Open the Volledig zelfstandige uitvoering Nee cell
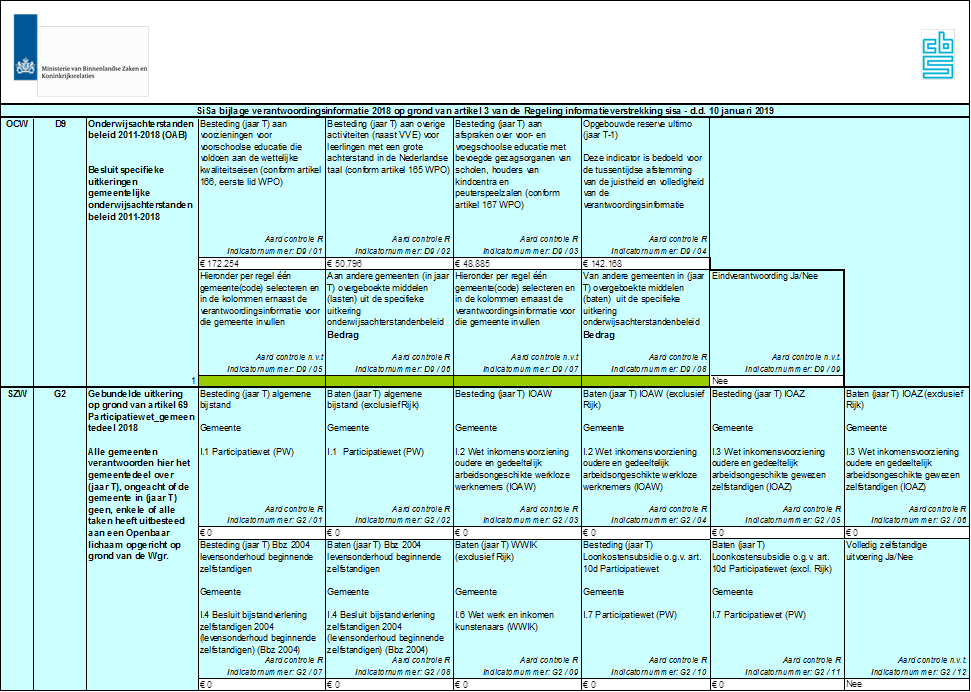Viewport: 971px width, 692px height. [906, 684]
